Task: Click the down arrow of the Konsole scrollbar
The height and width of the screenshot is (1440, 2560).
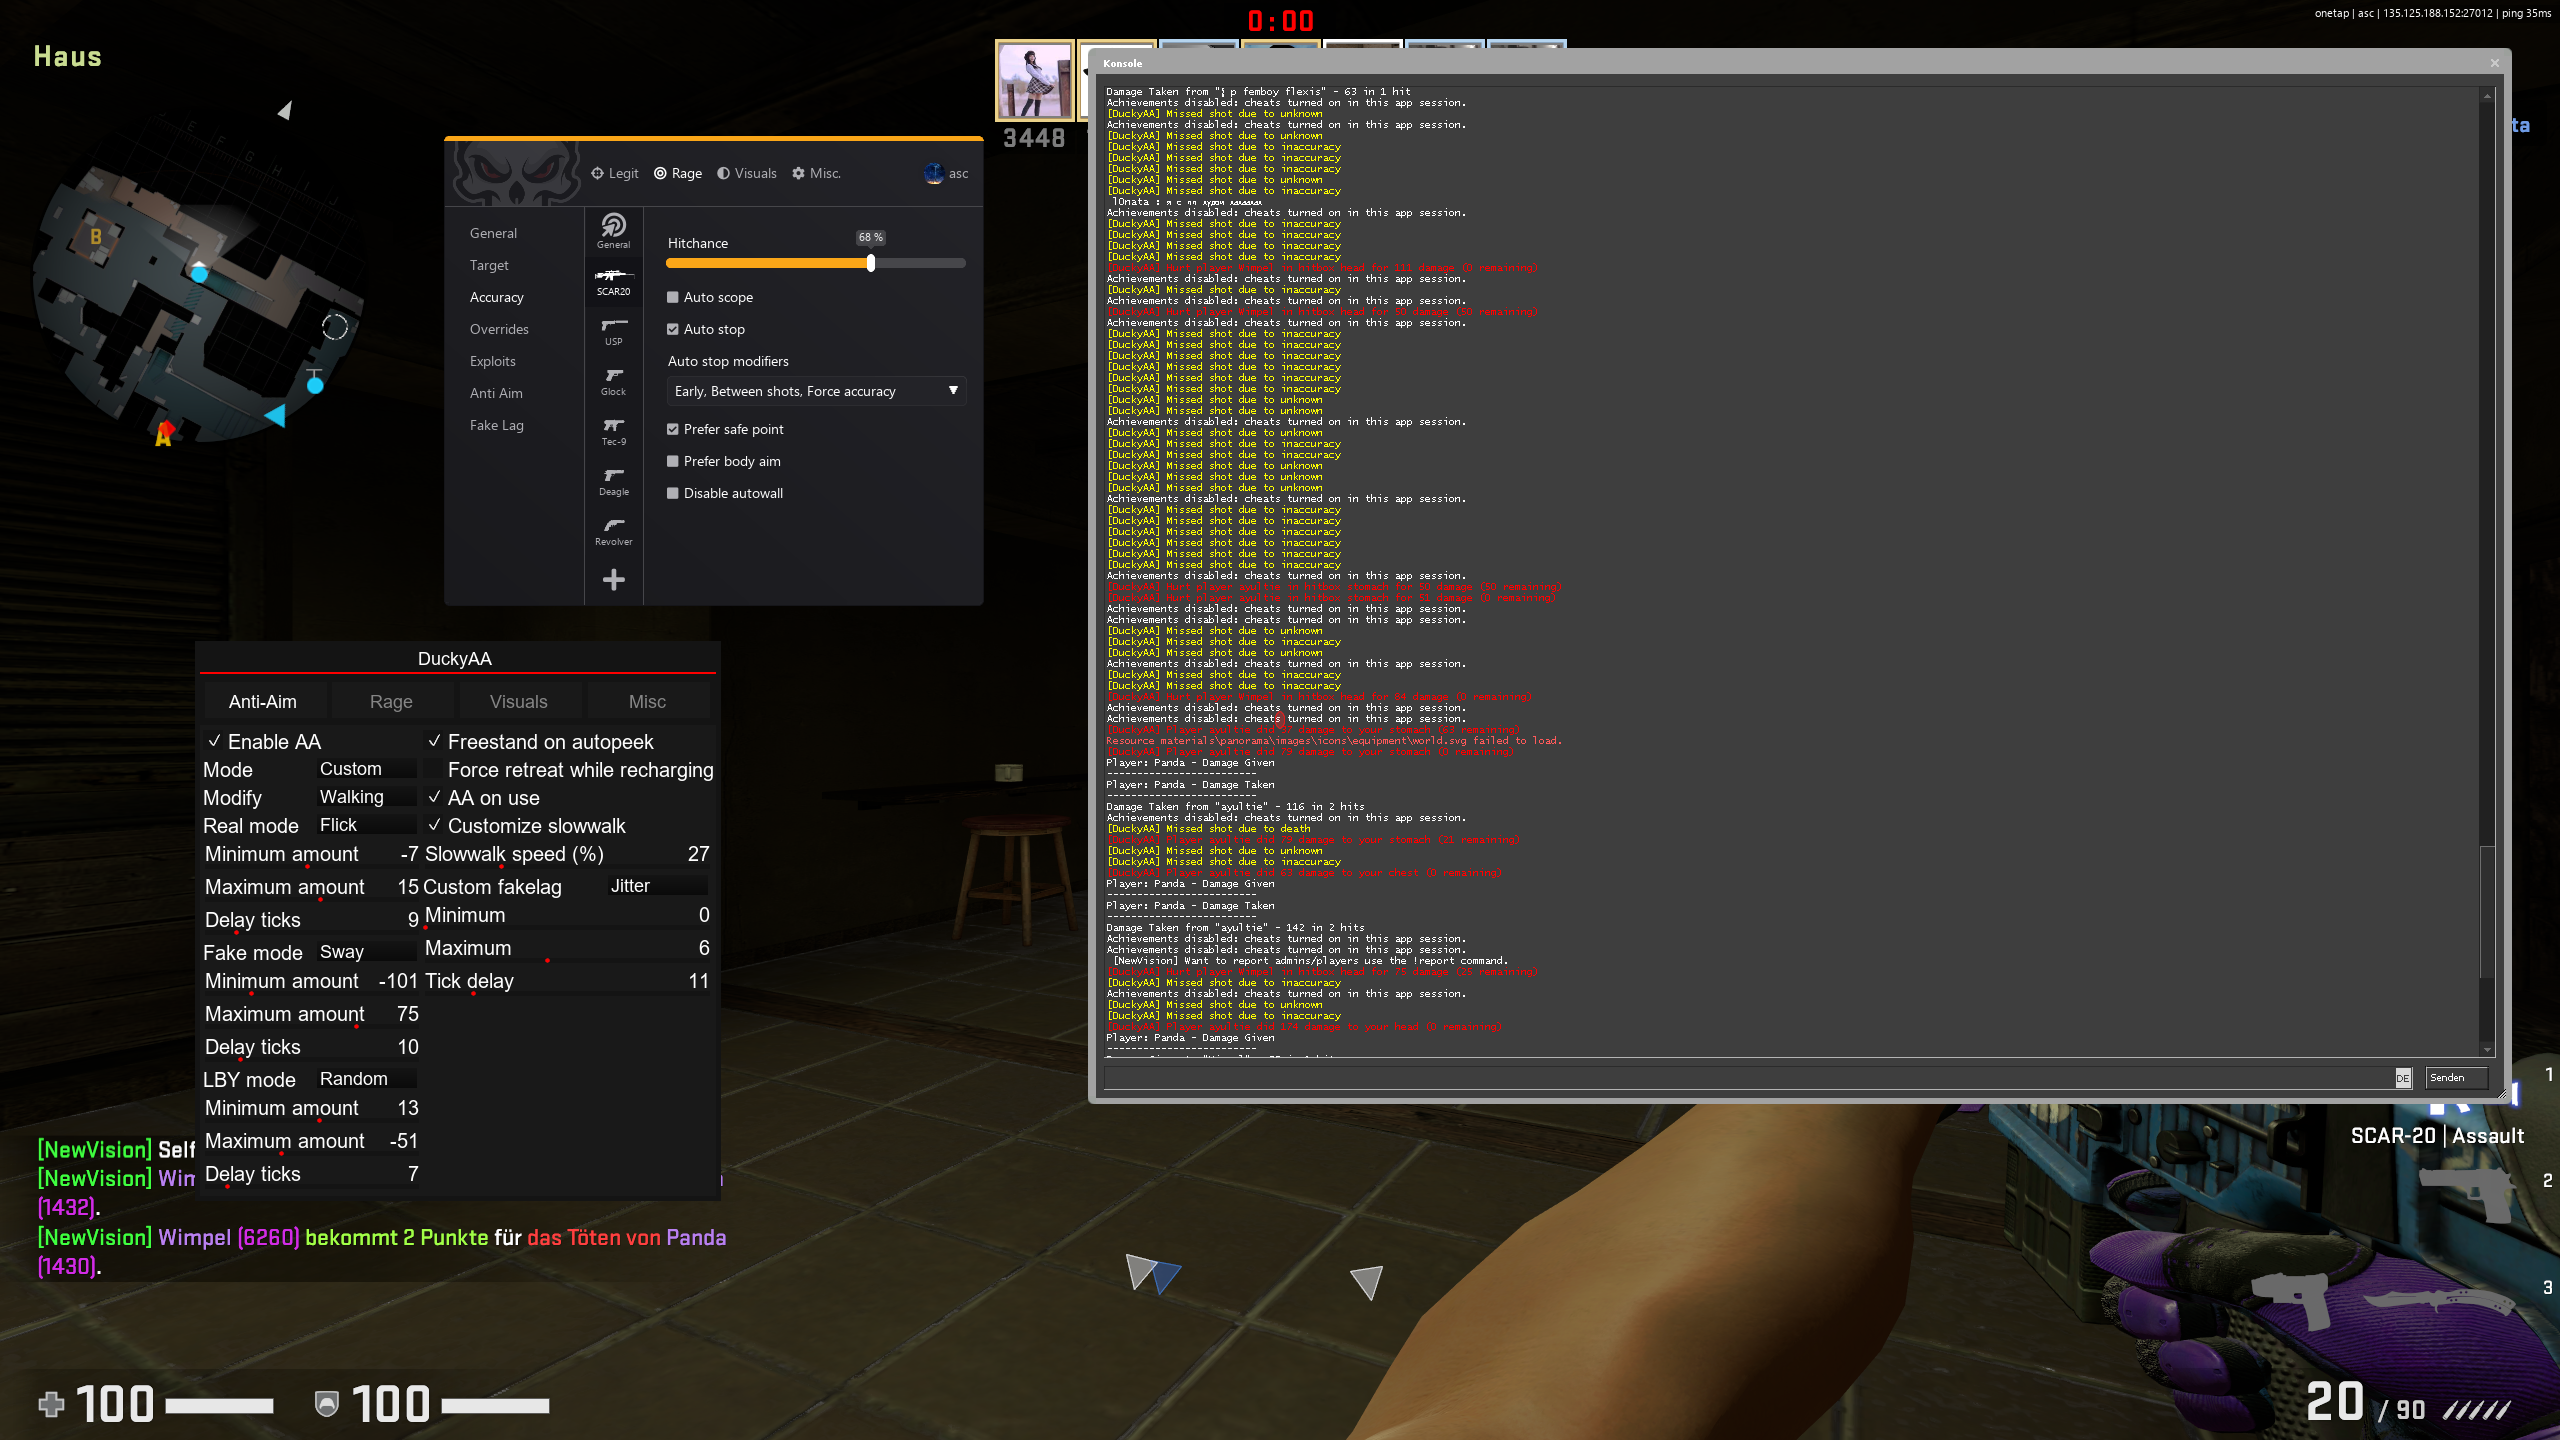Action: tap(2487, 1050)
